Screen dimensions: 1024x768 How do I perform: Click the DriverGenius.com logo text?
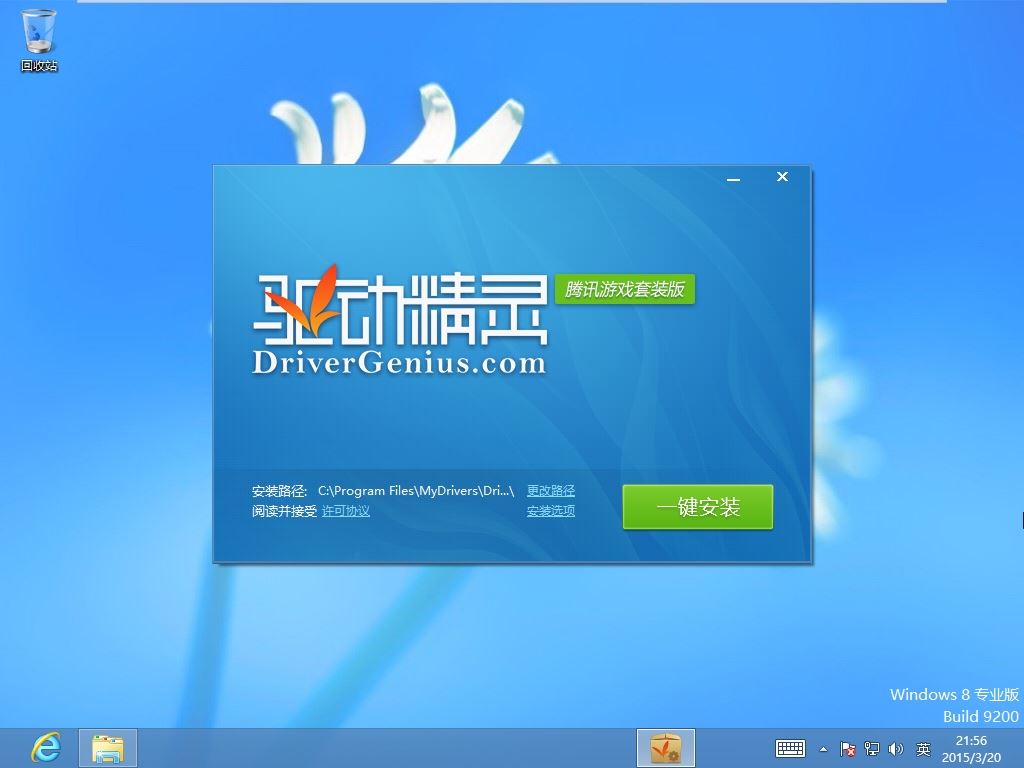coord(399,362)
